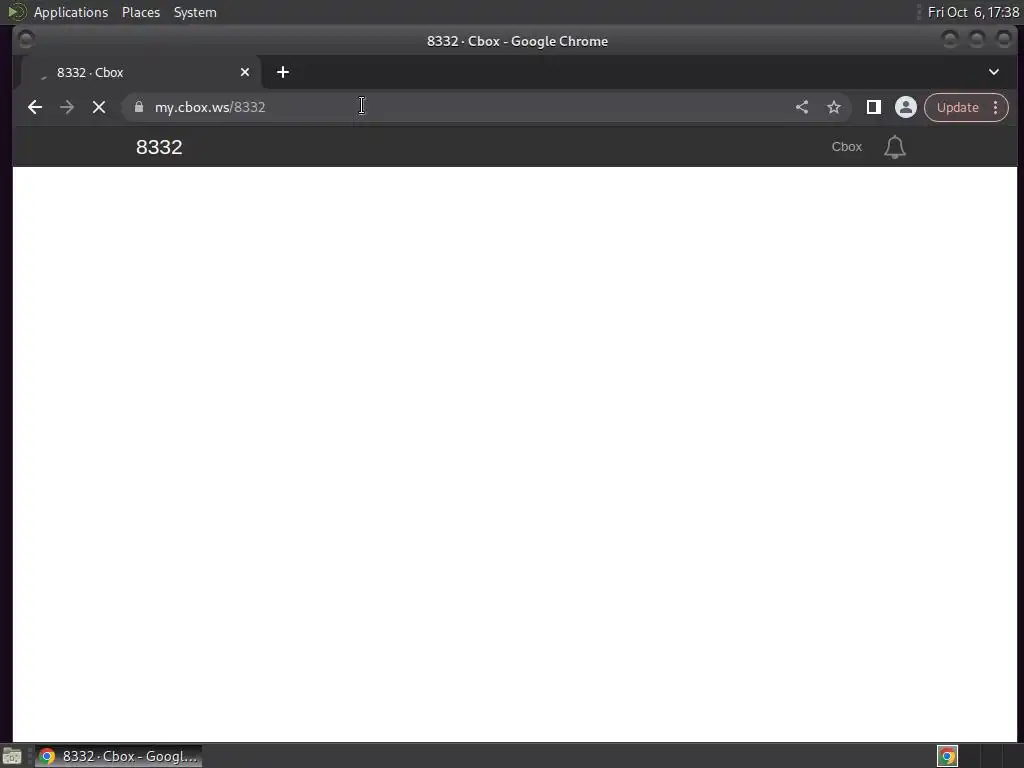Bookmark this tab with star

(834, 107)
